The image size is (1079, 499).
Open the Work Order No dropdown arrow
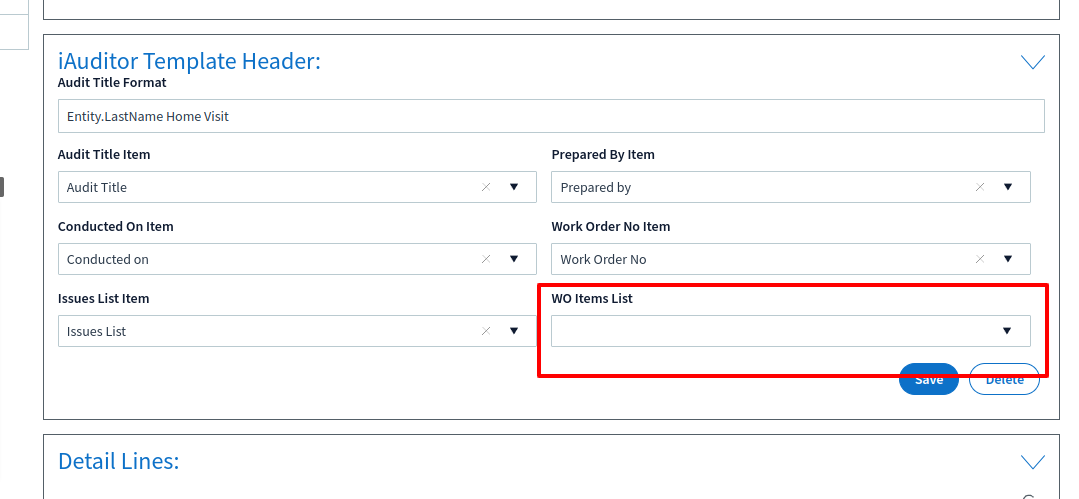(1007, 259)
